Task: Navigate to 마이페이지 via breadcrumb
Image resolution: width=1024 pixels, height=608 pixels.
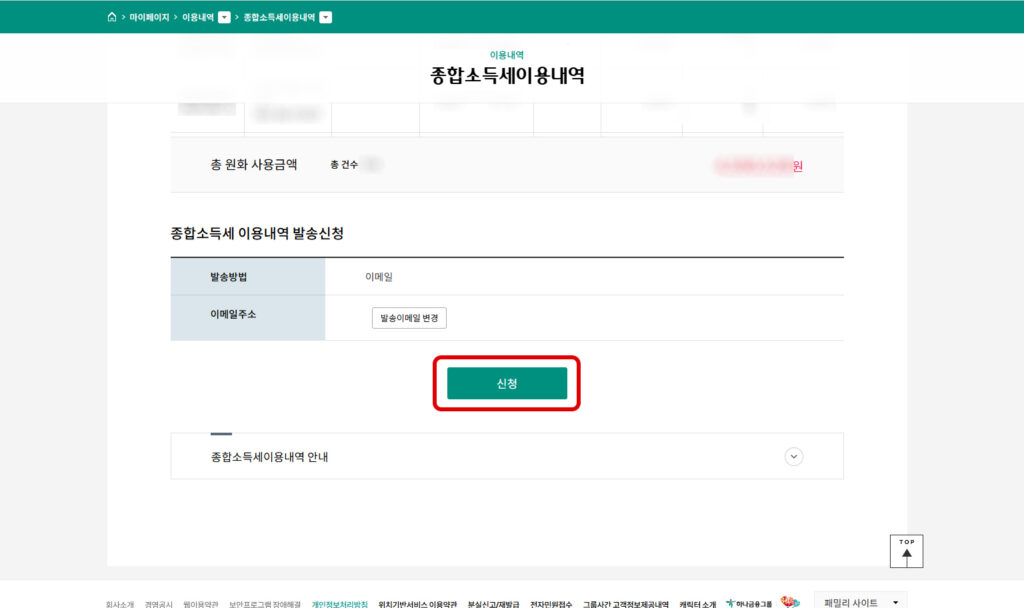Action: pos(150,17)
